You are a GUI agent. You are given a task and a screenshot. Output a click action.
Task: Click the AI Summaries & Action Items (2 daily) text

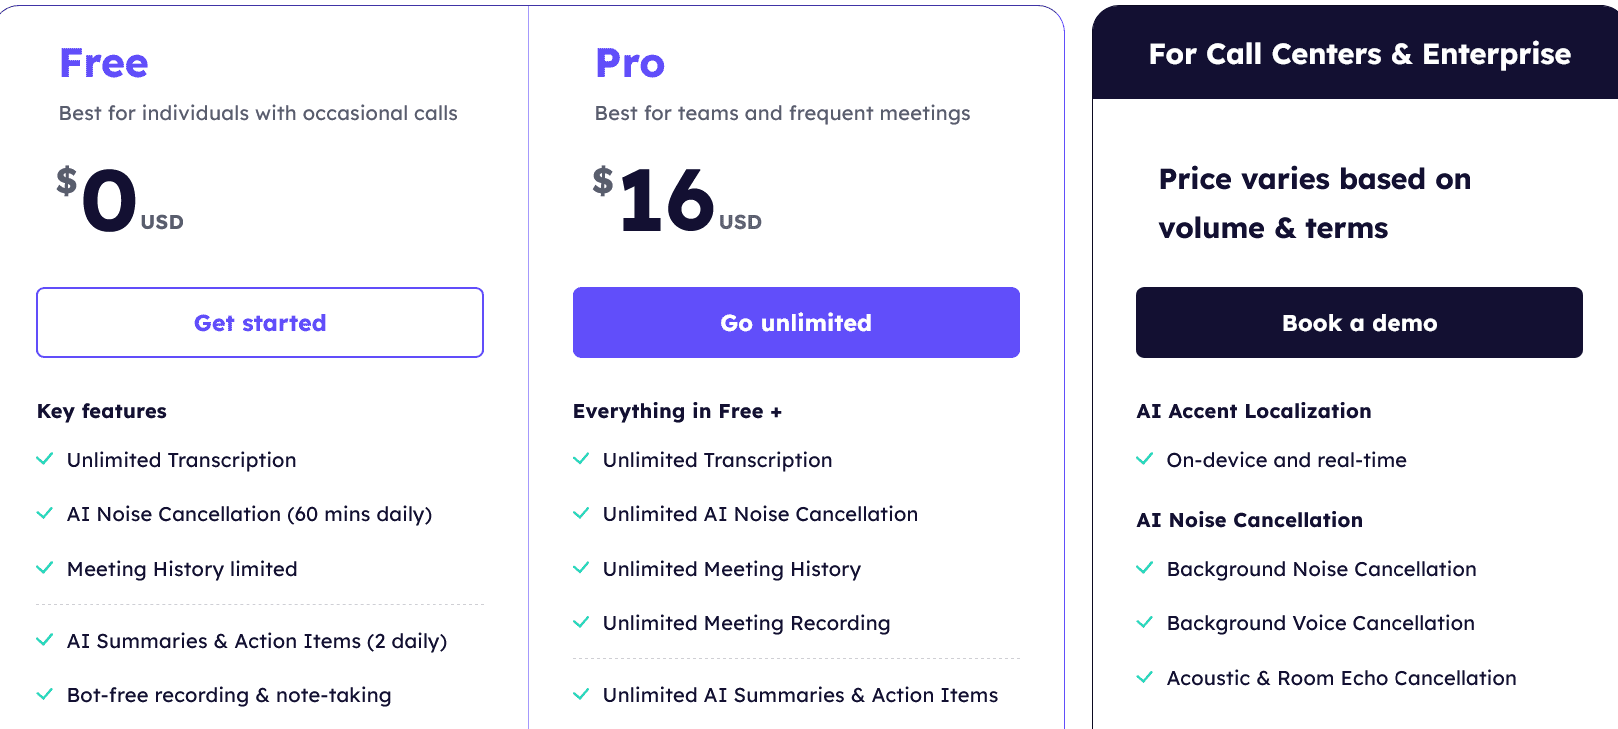click(x=257, y=641)
